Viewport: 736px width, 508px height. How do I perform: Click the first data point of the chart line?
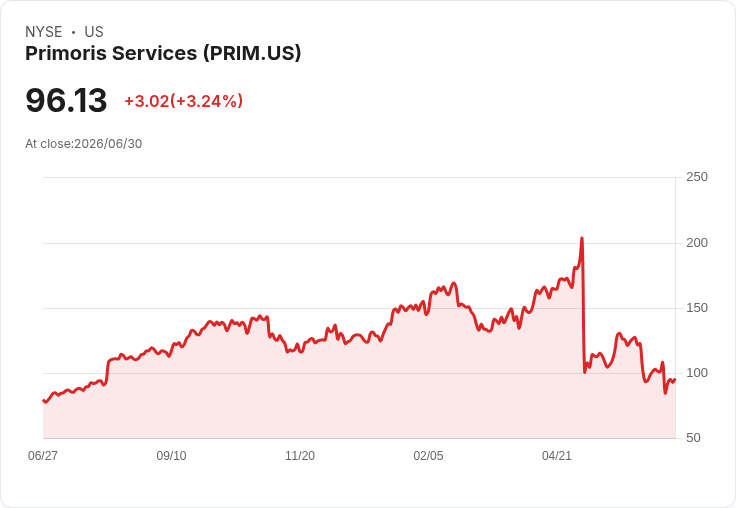tap(43, 400)
